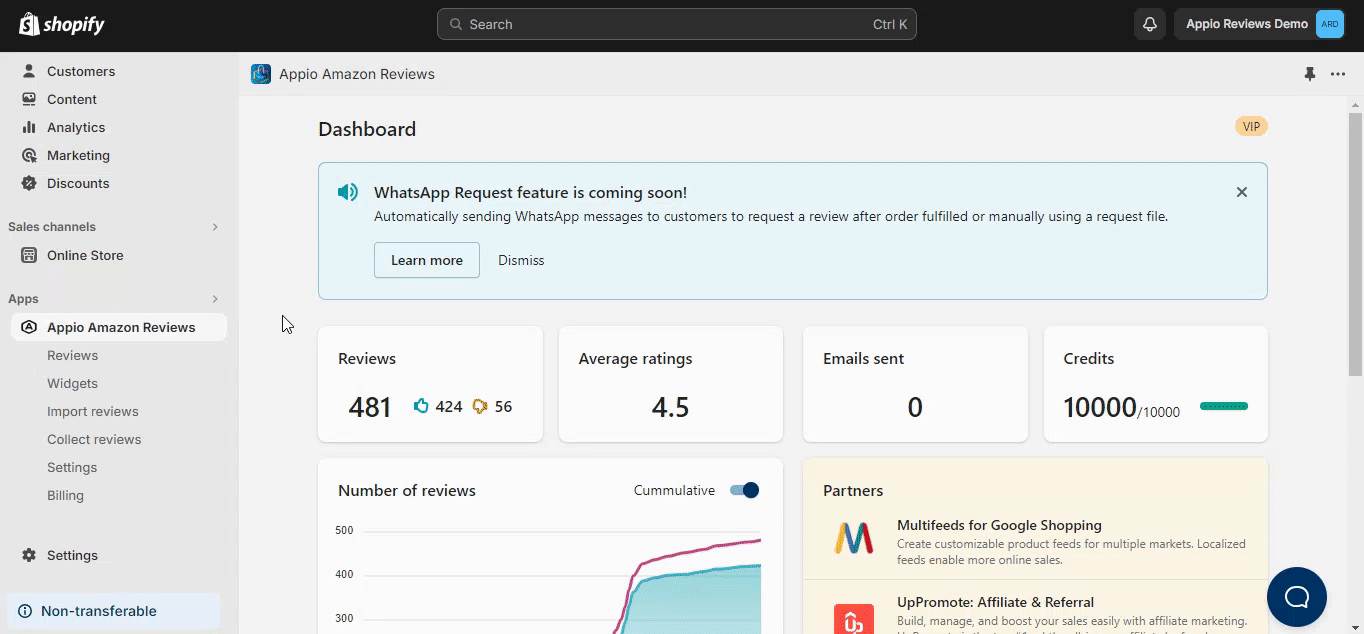1364x634 pixels.
Task: Click the Dashboard heading
Action: [x=367, y=129]
